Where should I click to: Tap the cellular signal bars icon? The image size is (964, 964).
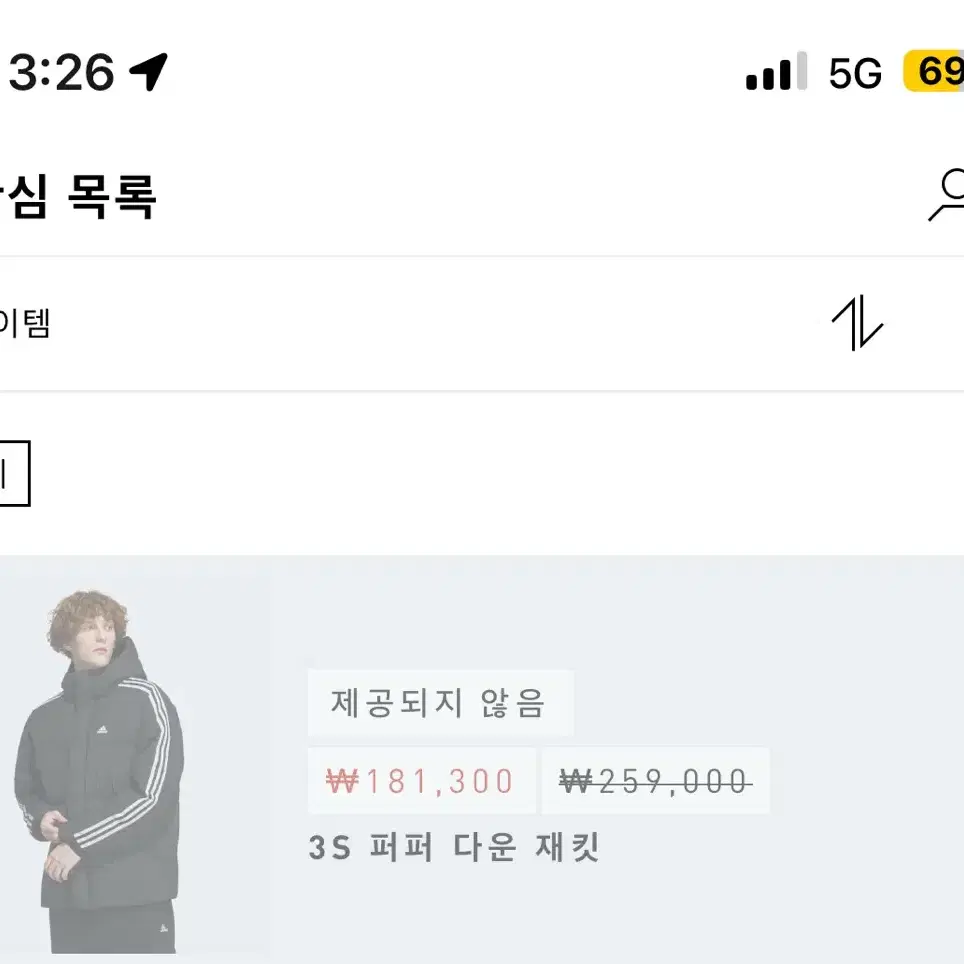pyautogui.click(x=776, y=71)
